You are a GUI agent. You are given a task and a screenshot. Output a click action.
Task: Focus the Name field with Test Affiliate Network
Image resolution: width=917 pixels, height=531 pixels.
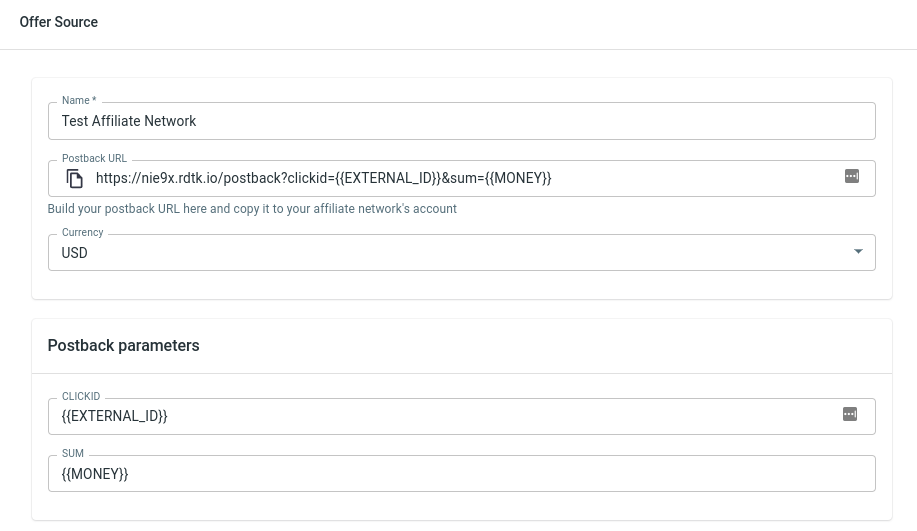(460, 121)
